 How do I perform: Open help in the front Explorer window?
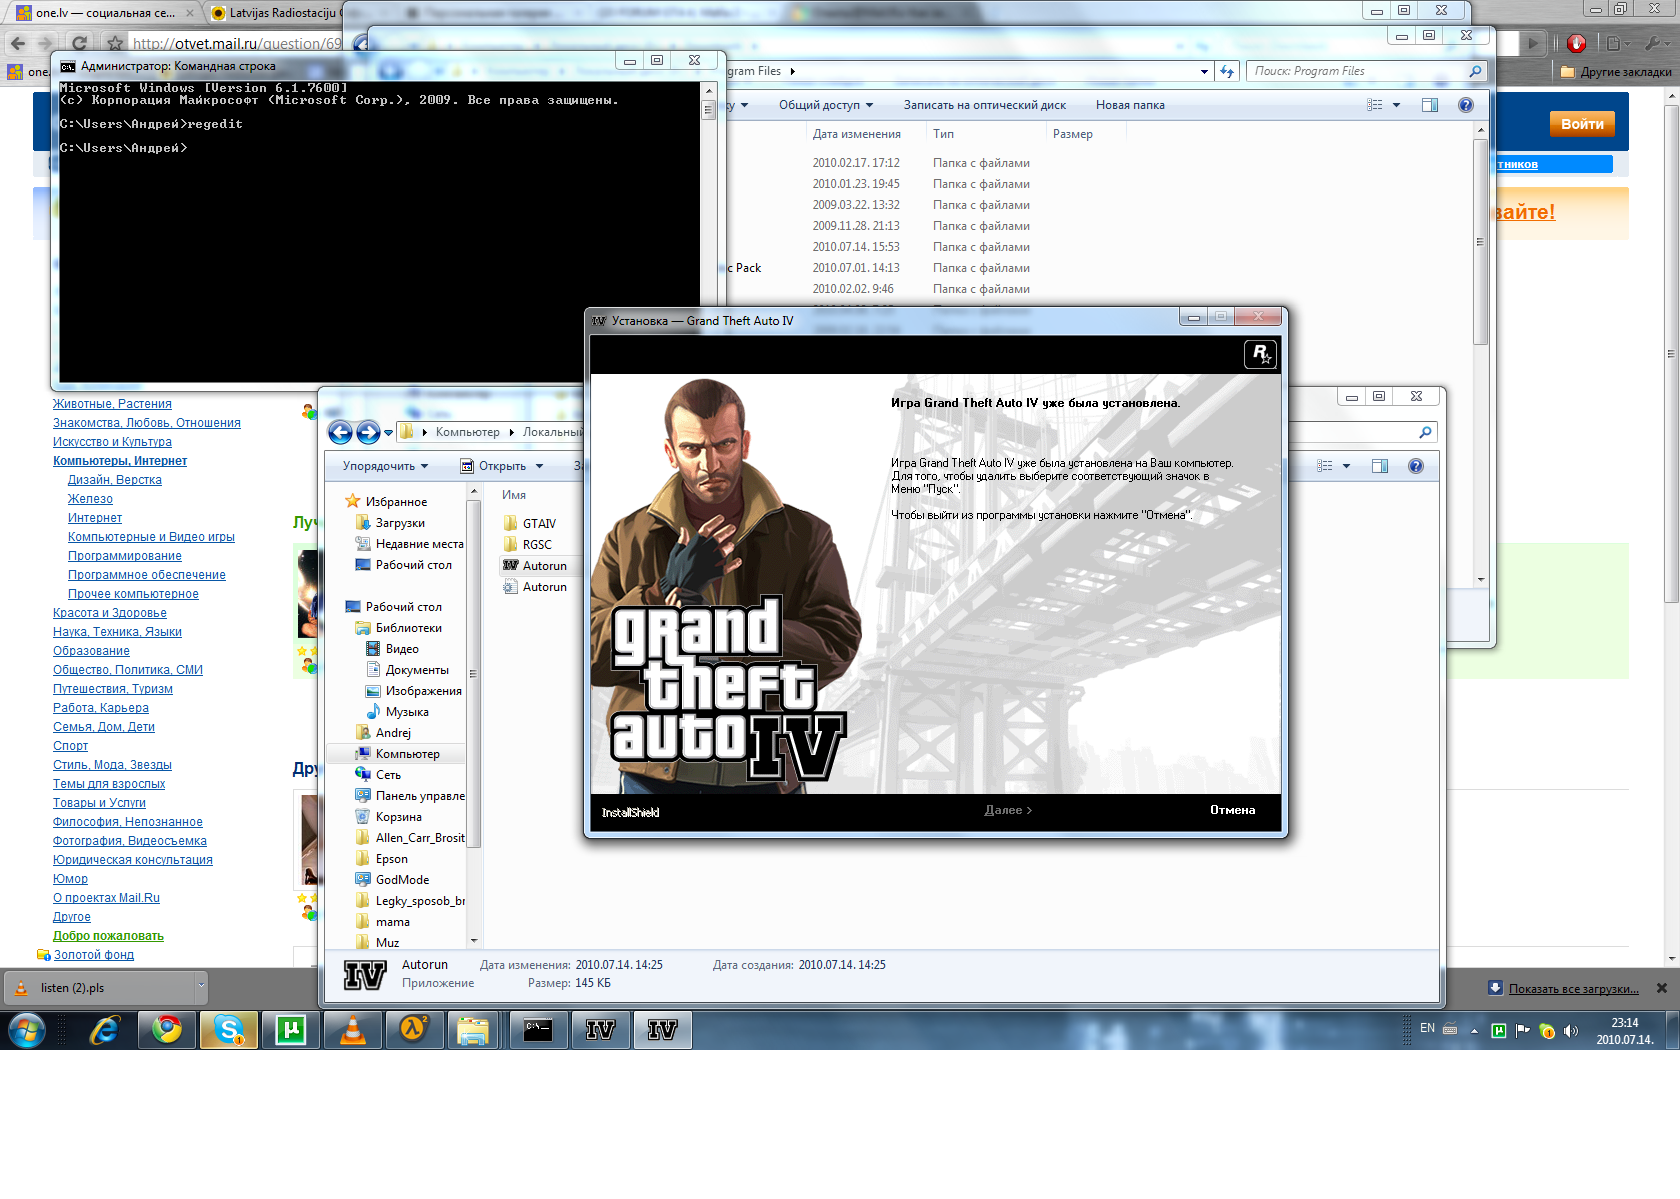pos(1415,466)
